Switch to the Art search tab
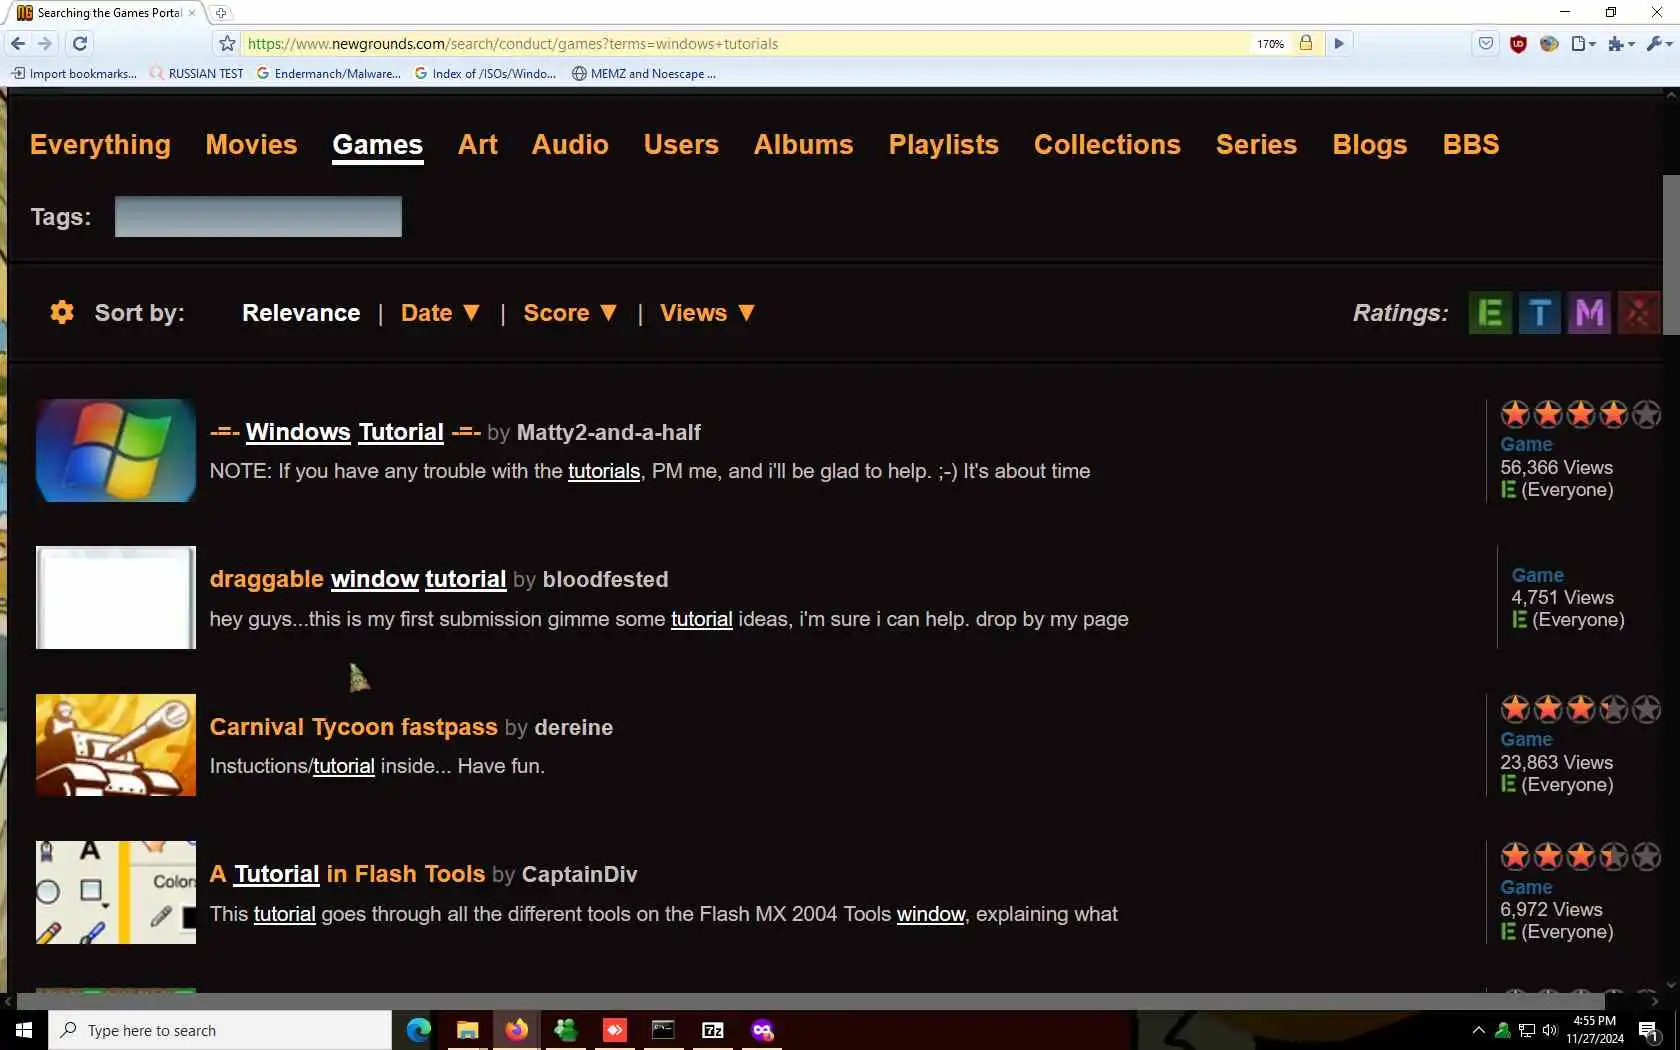Viewport: 1680px width, 1050px height. point(478,144)
